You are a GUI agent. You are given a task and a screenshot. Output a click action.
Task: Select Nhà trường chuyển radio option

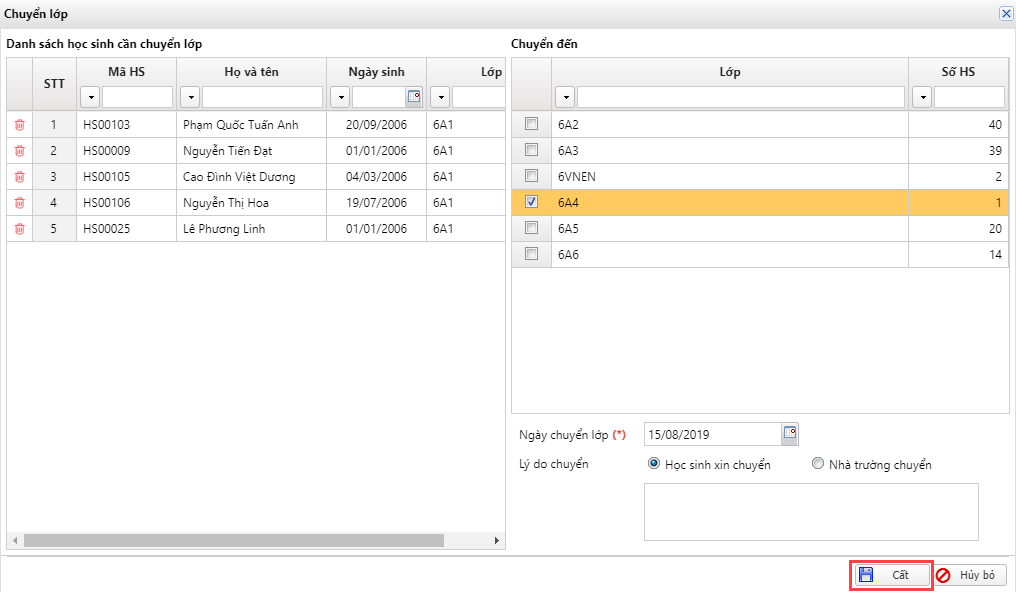(818, 464)
